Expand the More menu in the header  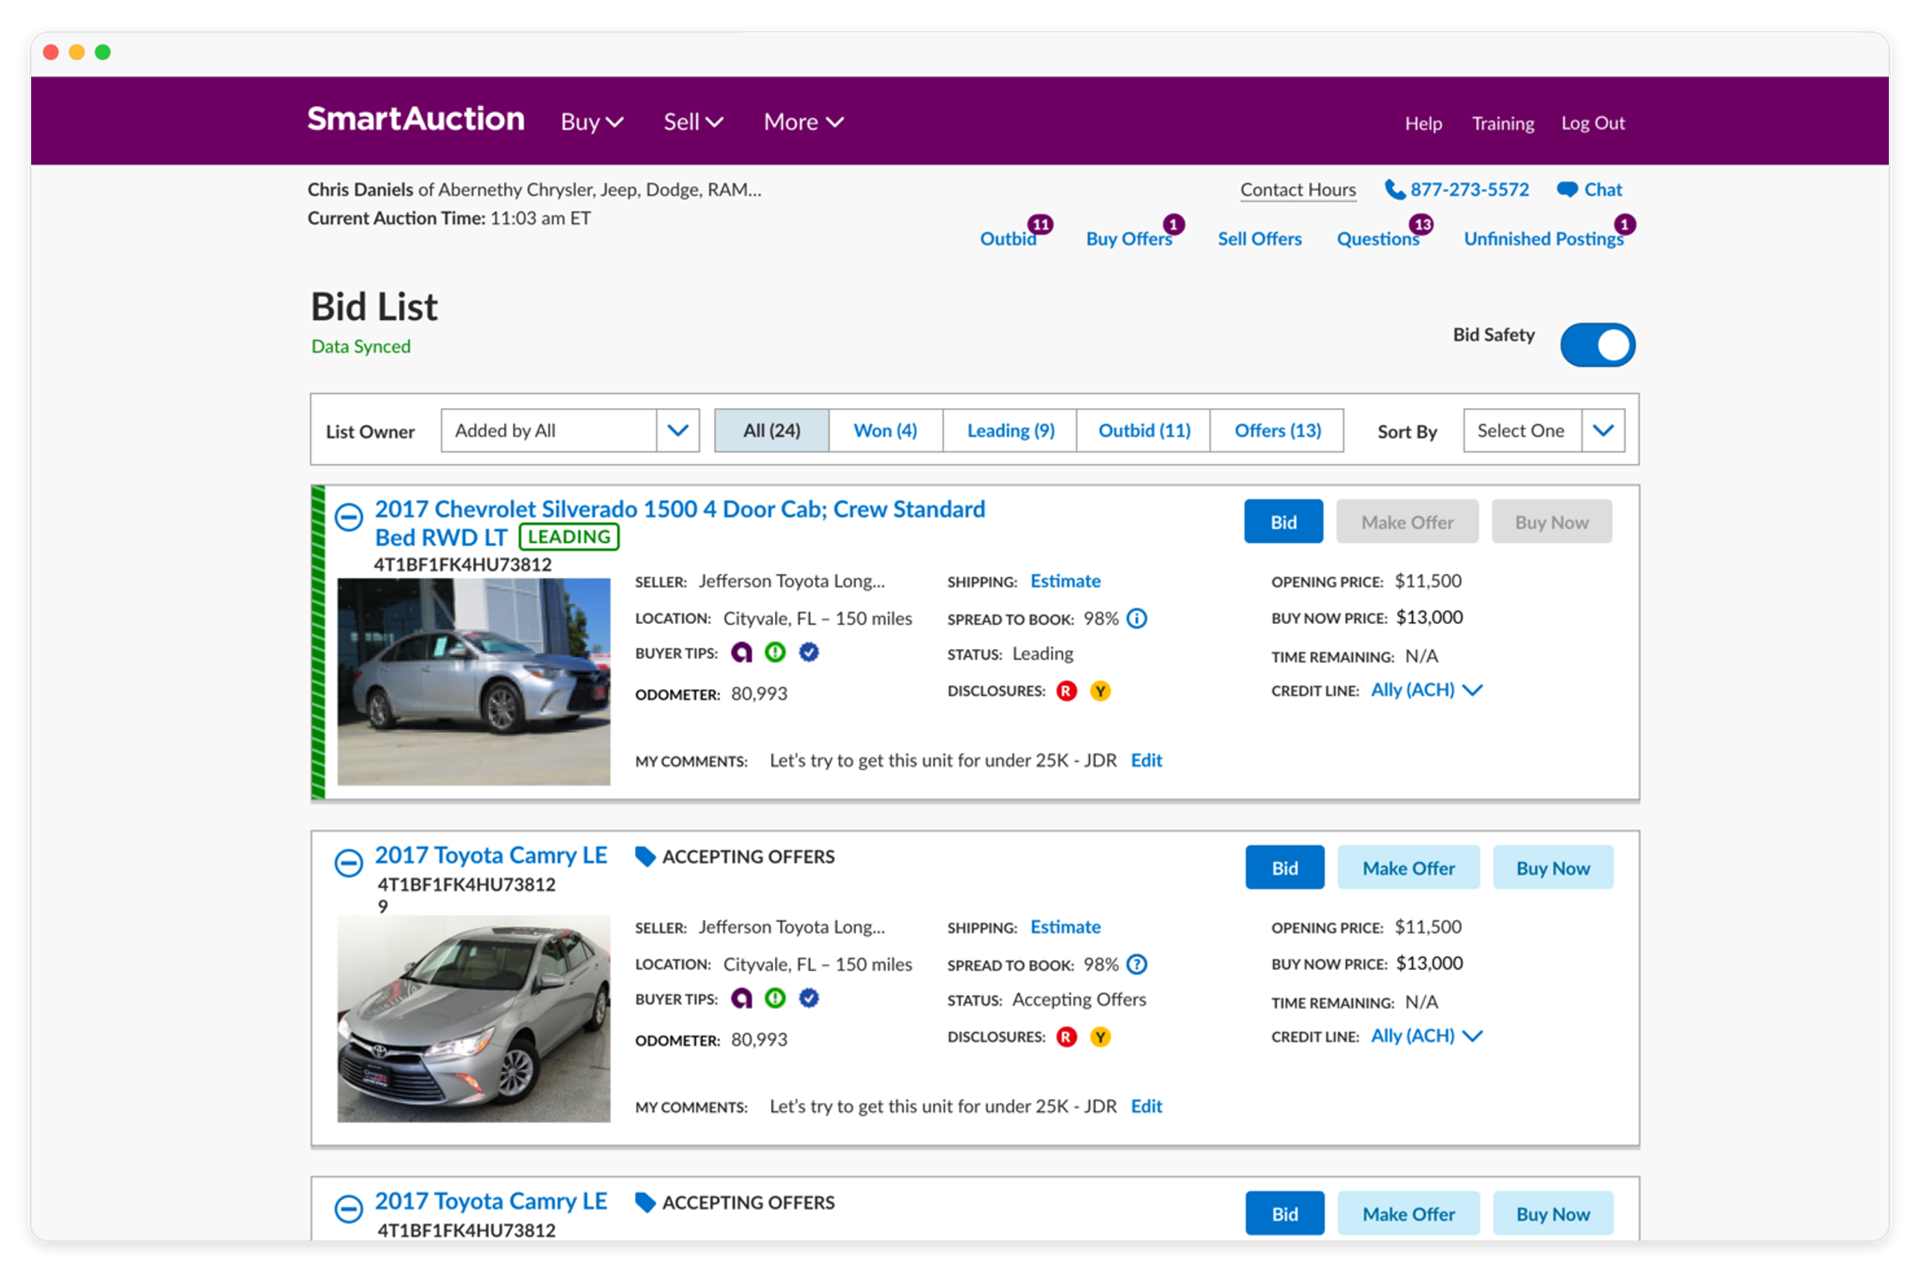(x=803, y=122)
